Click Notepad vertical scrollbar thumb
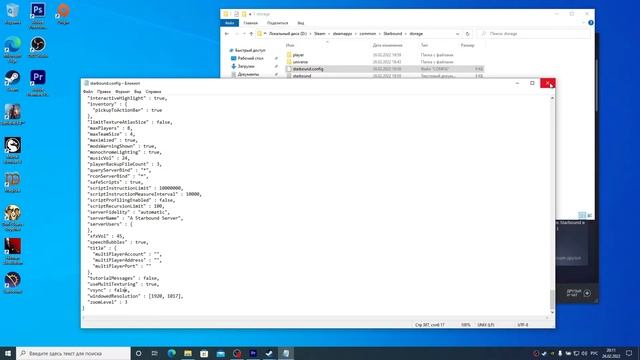The width and height of the screenshot is (640, 360). pyautogui.click(x=552, y=300)
